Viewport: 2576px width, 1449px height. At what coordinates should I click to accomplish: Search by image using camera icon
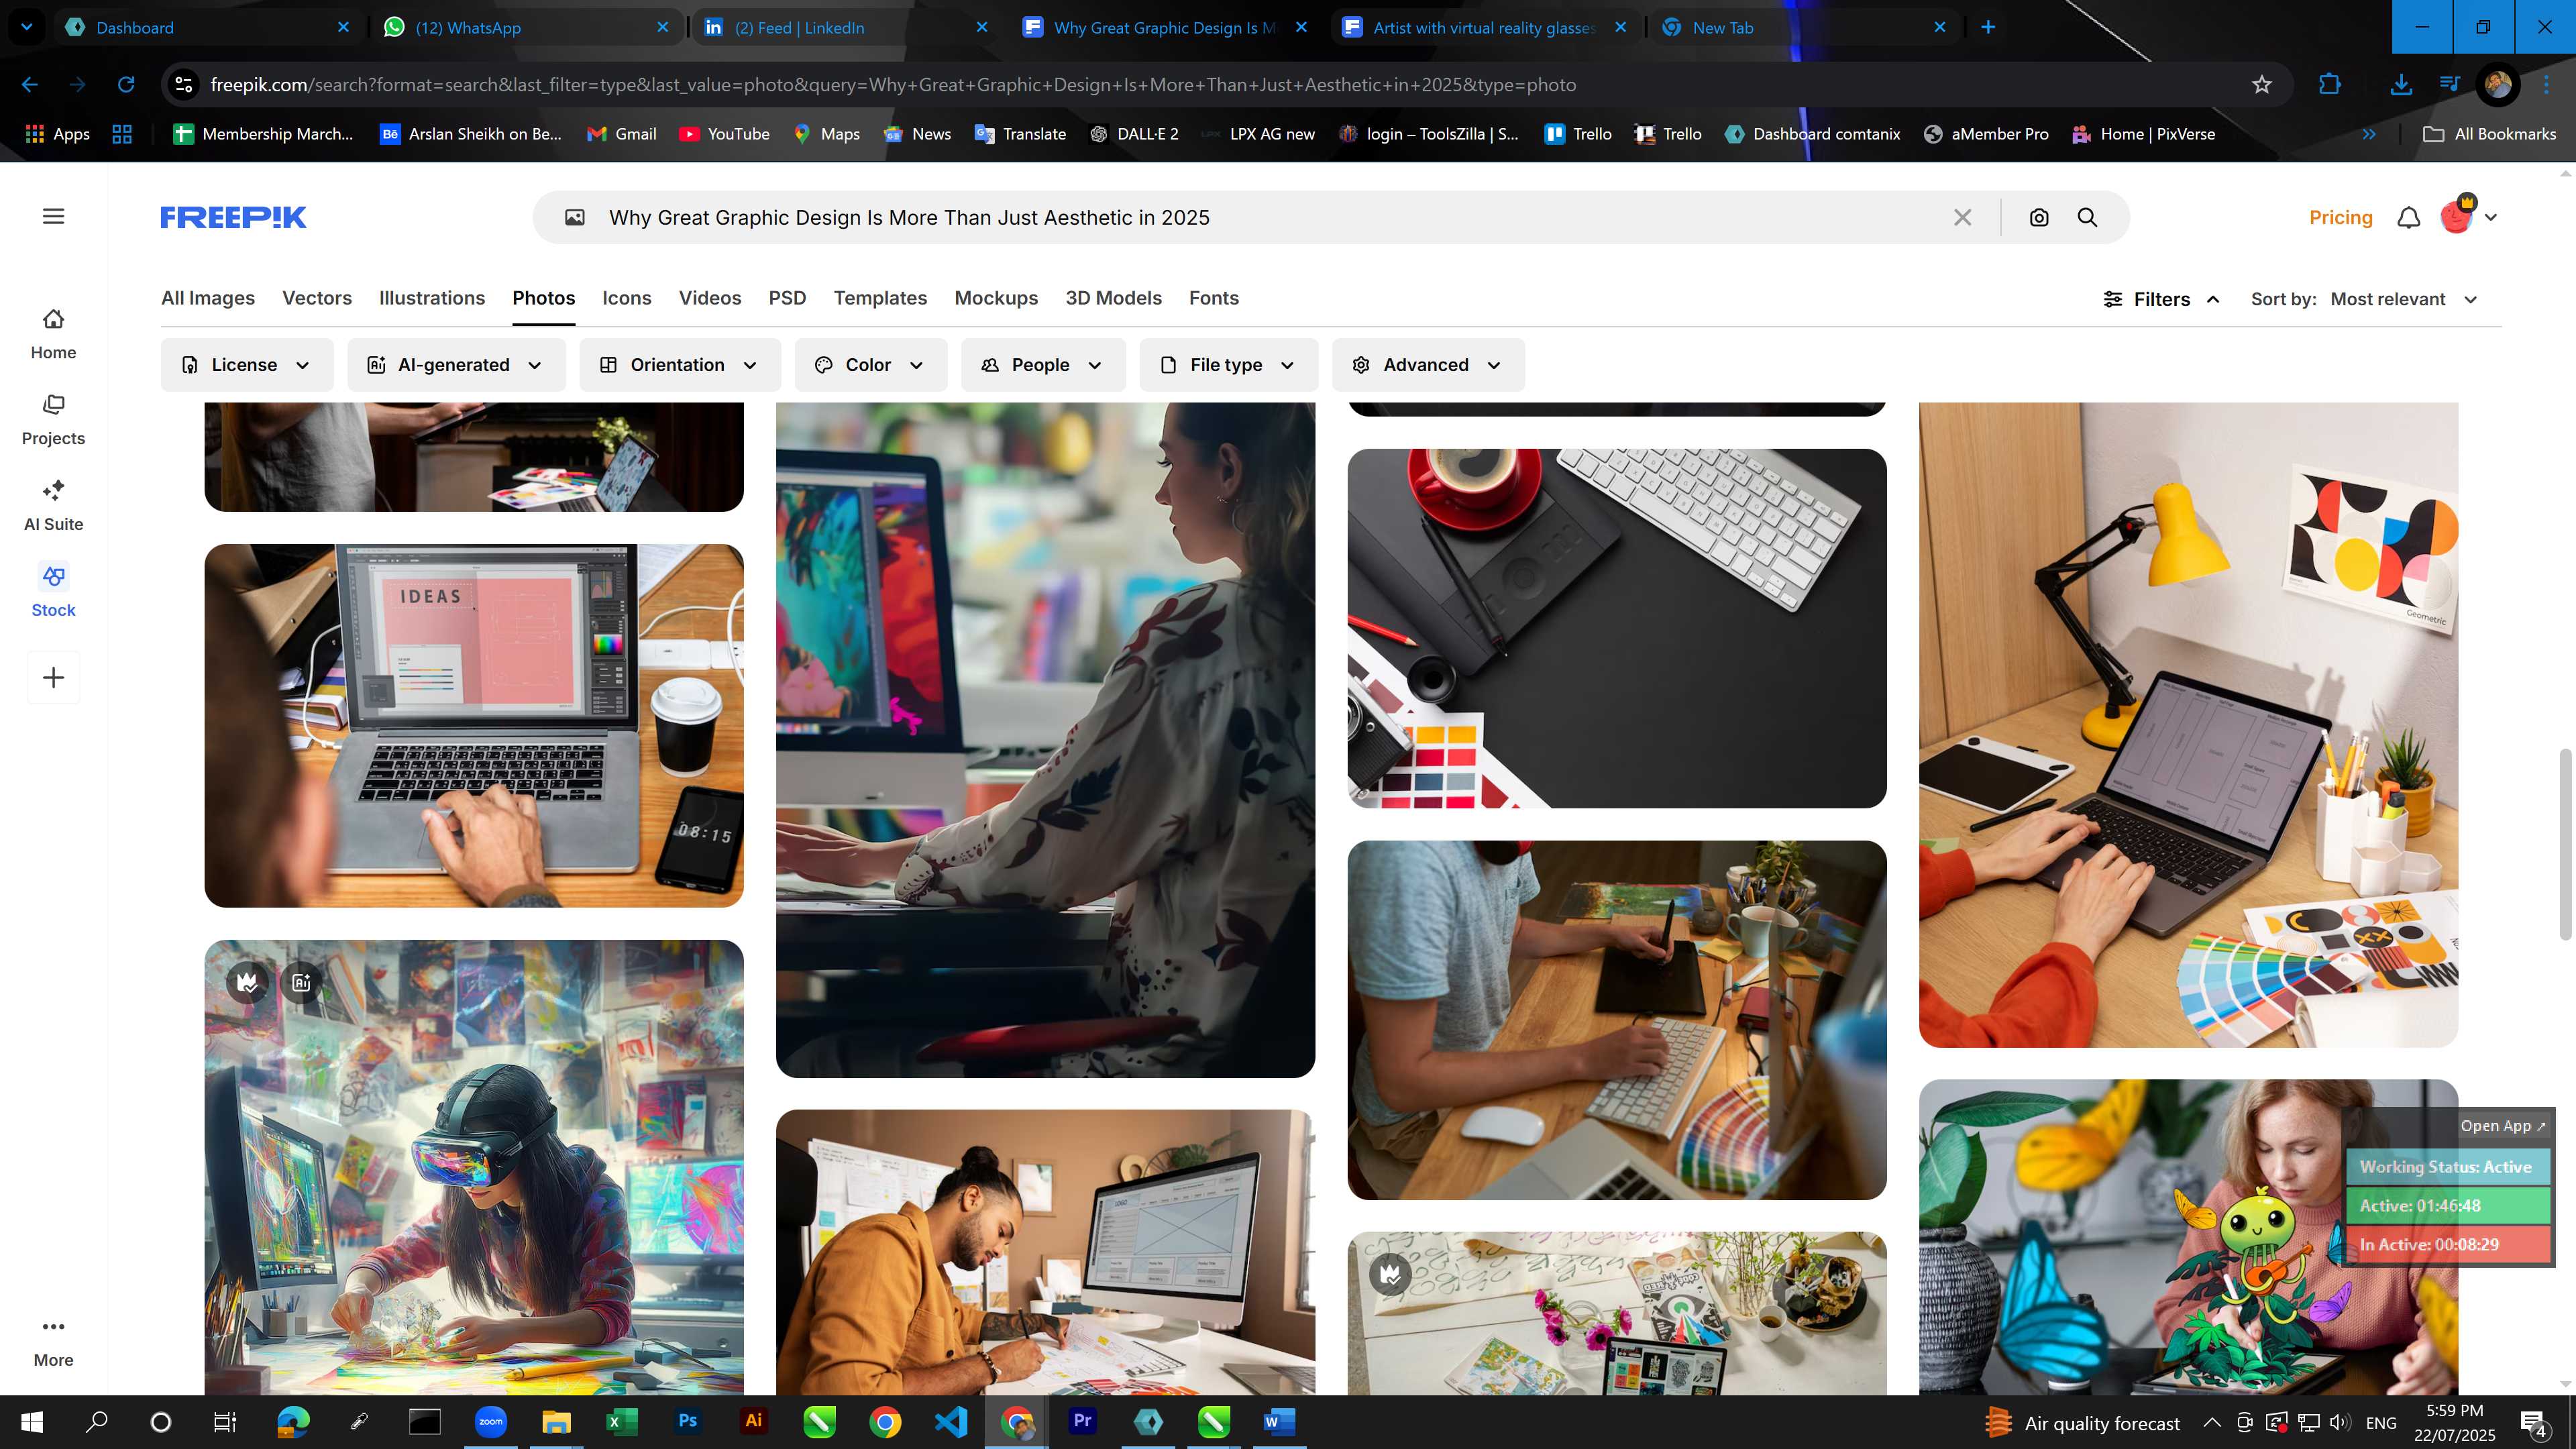click(x=2039, y=217)
